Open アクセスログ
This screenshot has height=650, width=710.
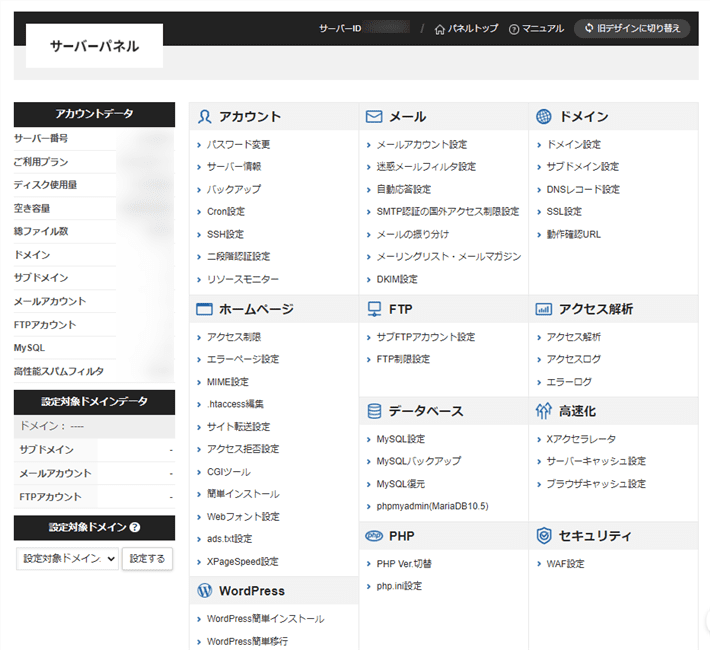coord(573,359)
